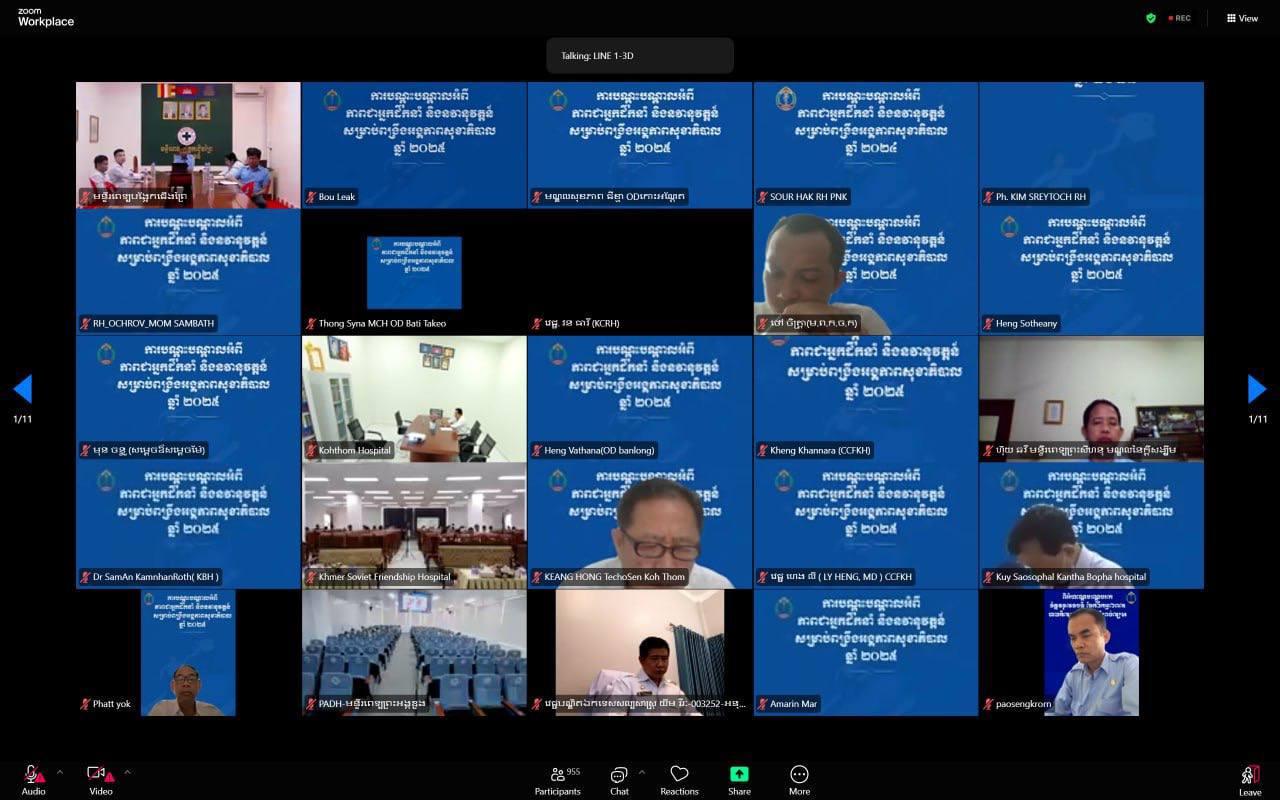
Task: Click the Leave meeting button
Action: pyautogui.click(x=1250, y=780)
